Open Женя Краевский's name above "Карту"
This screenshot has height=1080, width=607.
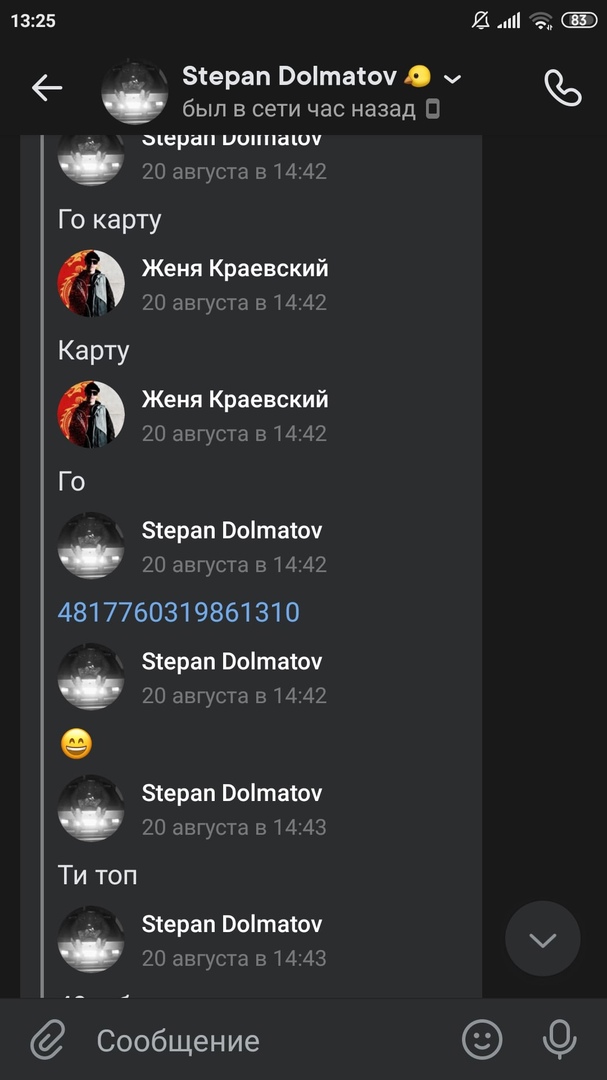tap(235, 268)
